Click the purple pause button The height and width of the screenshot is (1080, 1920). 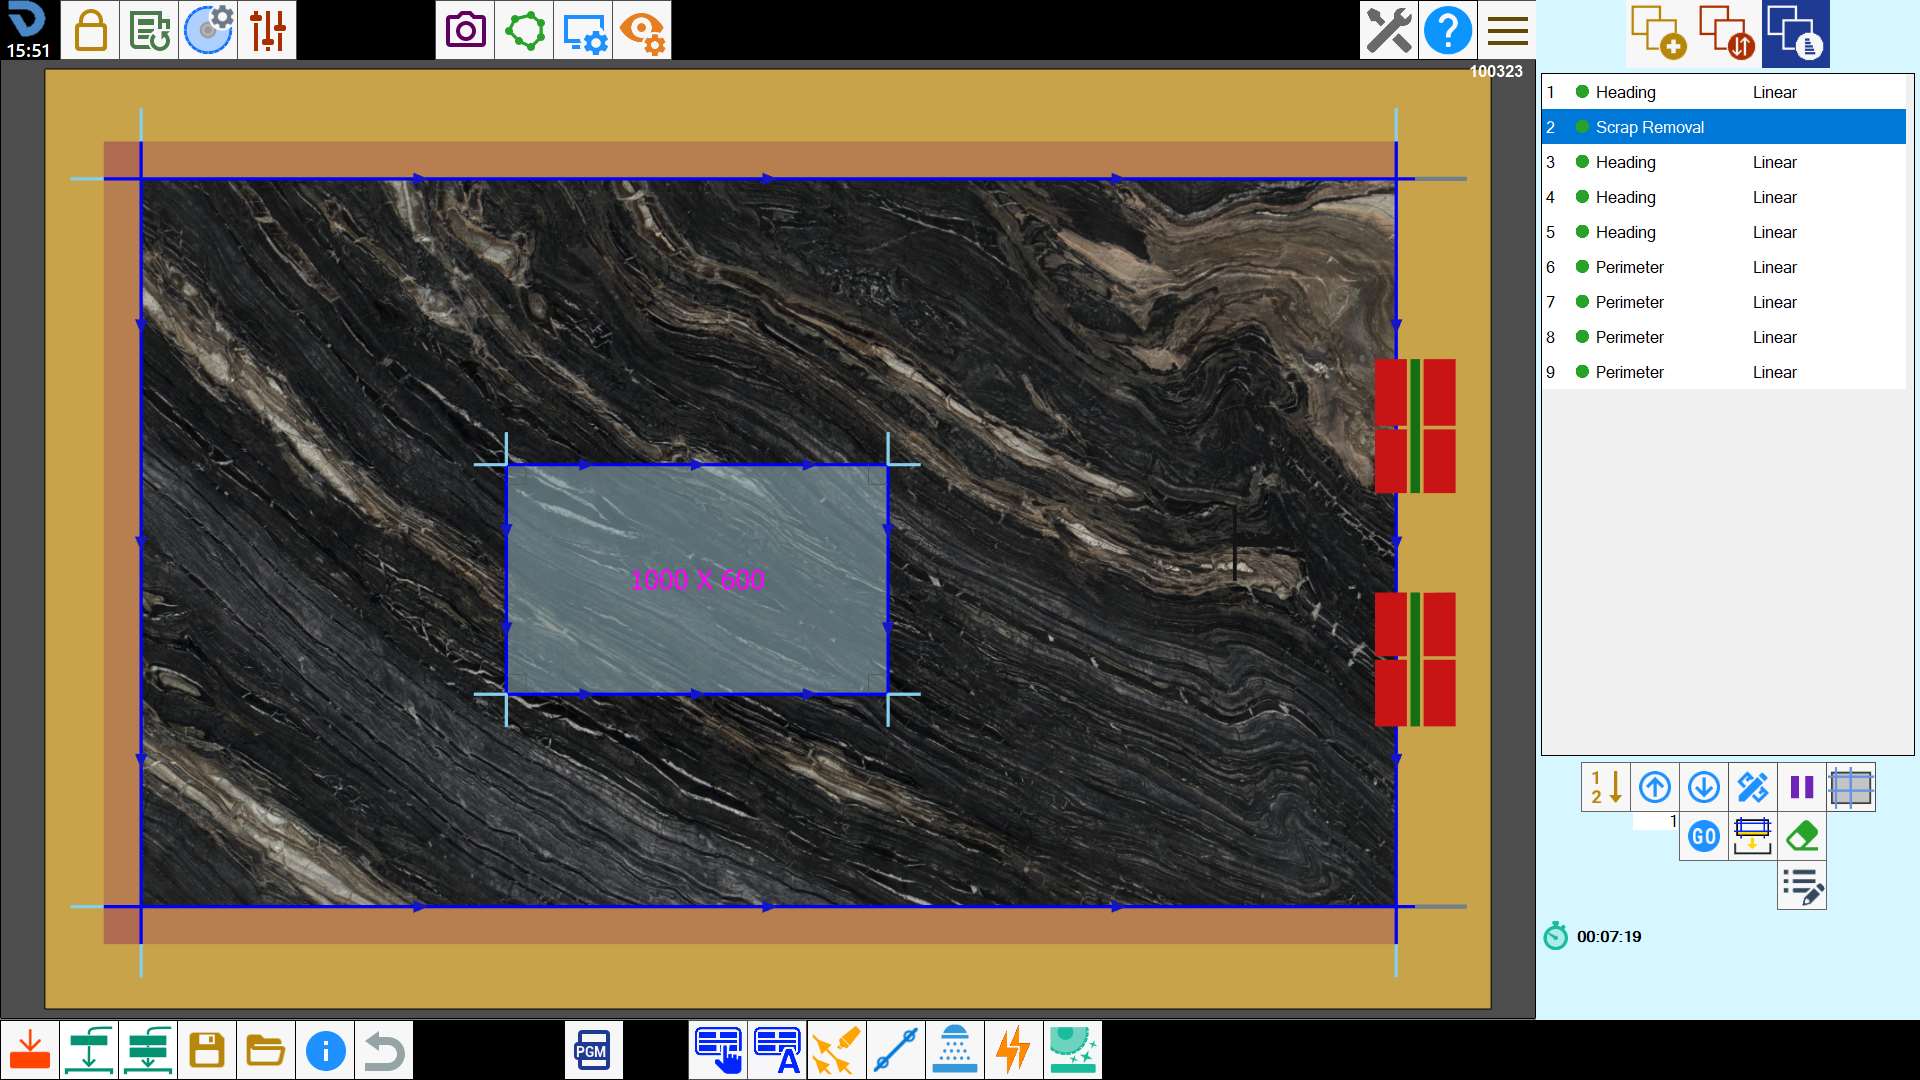point(1802,787)
